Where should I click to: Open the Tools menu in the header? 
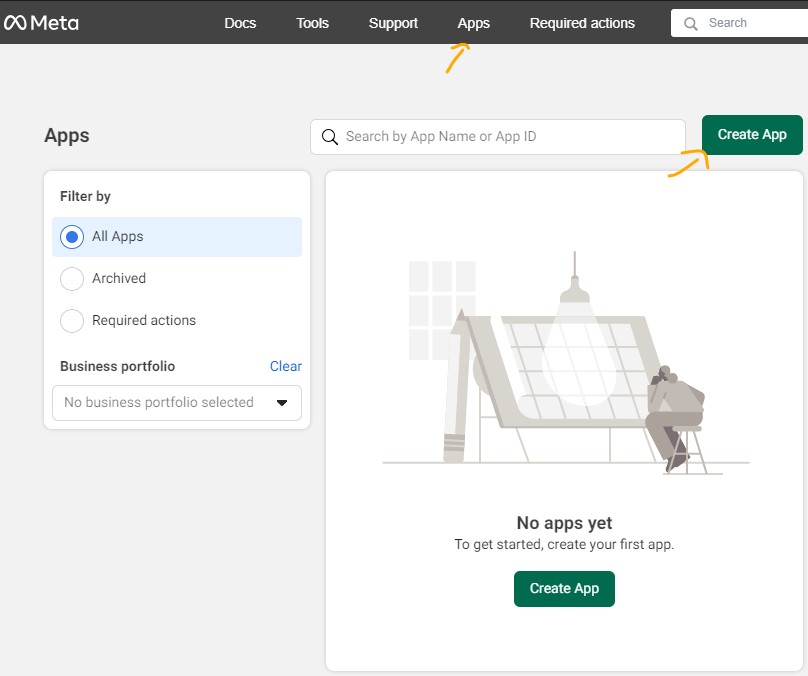312,23
